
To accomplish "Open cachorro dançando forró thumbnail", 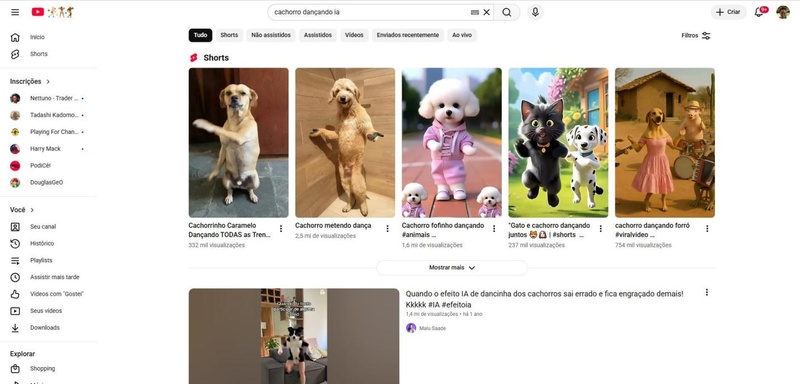I will [665, 143].
